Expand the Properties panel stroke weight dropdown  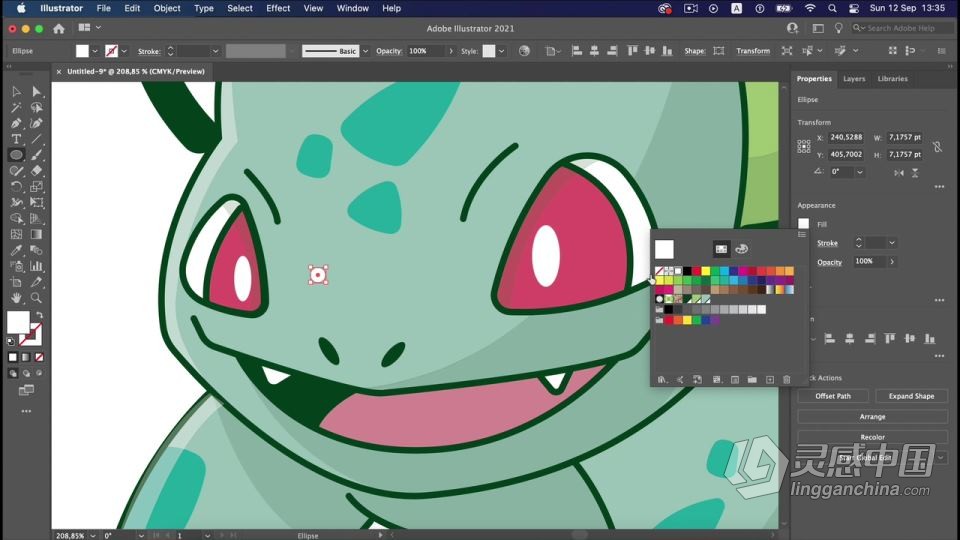[892, 243]
